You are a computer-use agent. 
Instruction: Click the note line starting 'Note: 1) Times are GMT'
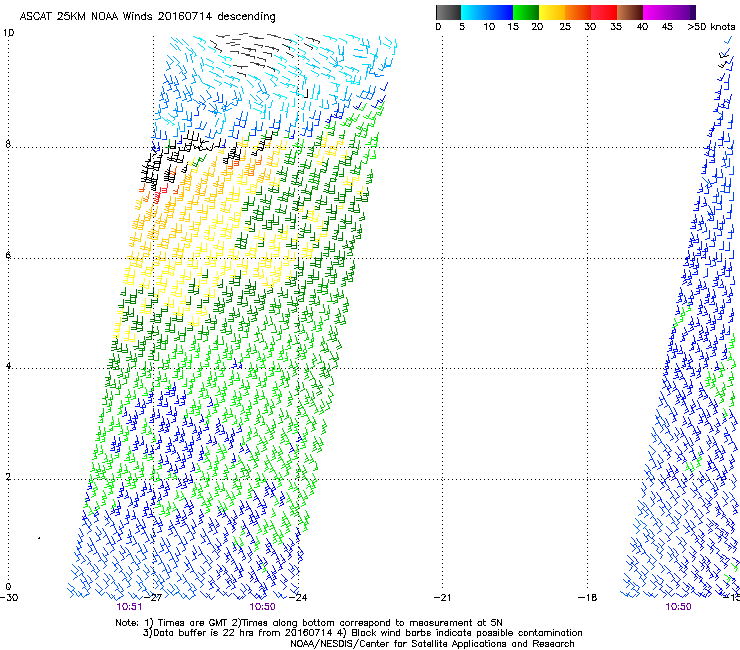click(x=309, y=623)
